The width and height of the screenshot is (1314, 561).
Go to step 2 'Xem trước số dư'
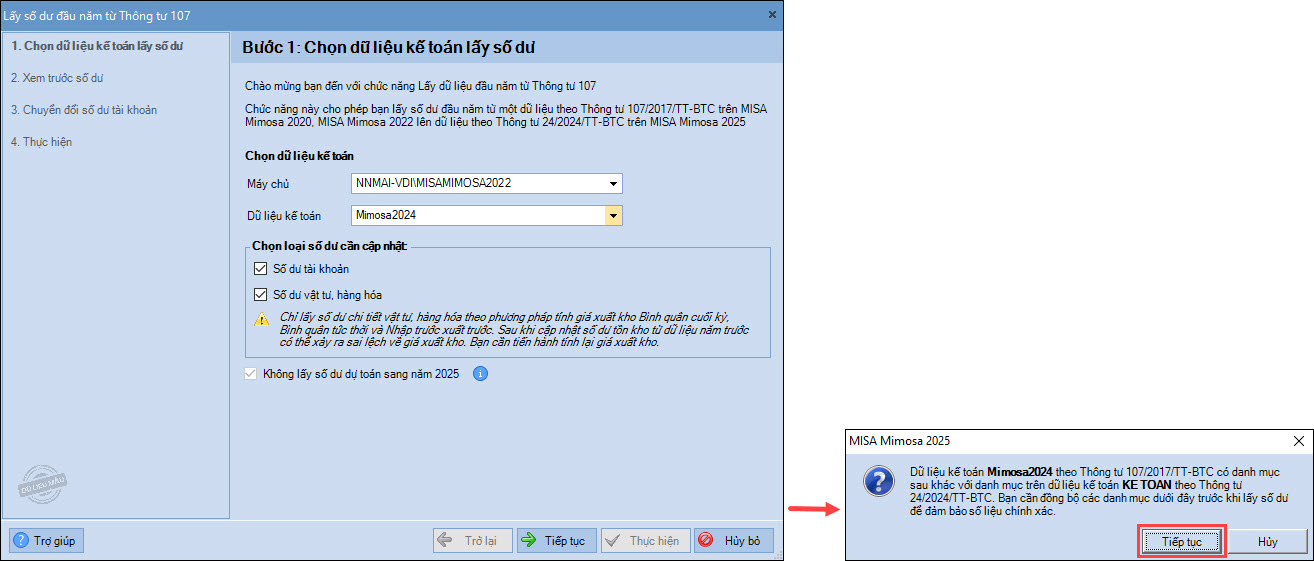tap(57, 78)
